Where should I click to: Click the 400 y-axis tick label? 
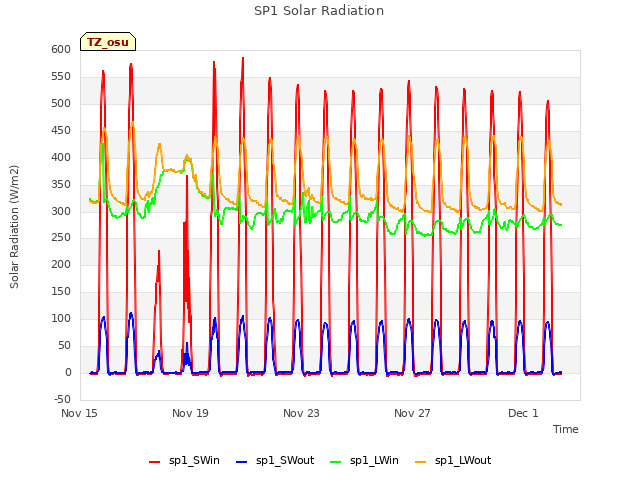(x=61, y=157)
